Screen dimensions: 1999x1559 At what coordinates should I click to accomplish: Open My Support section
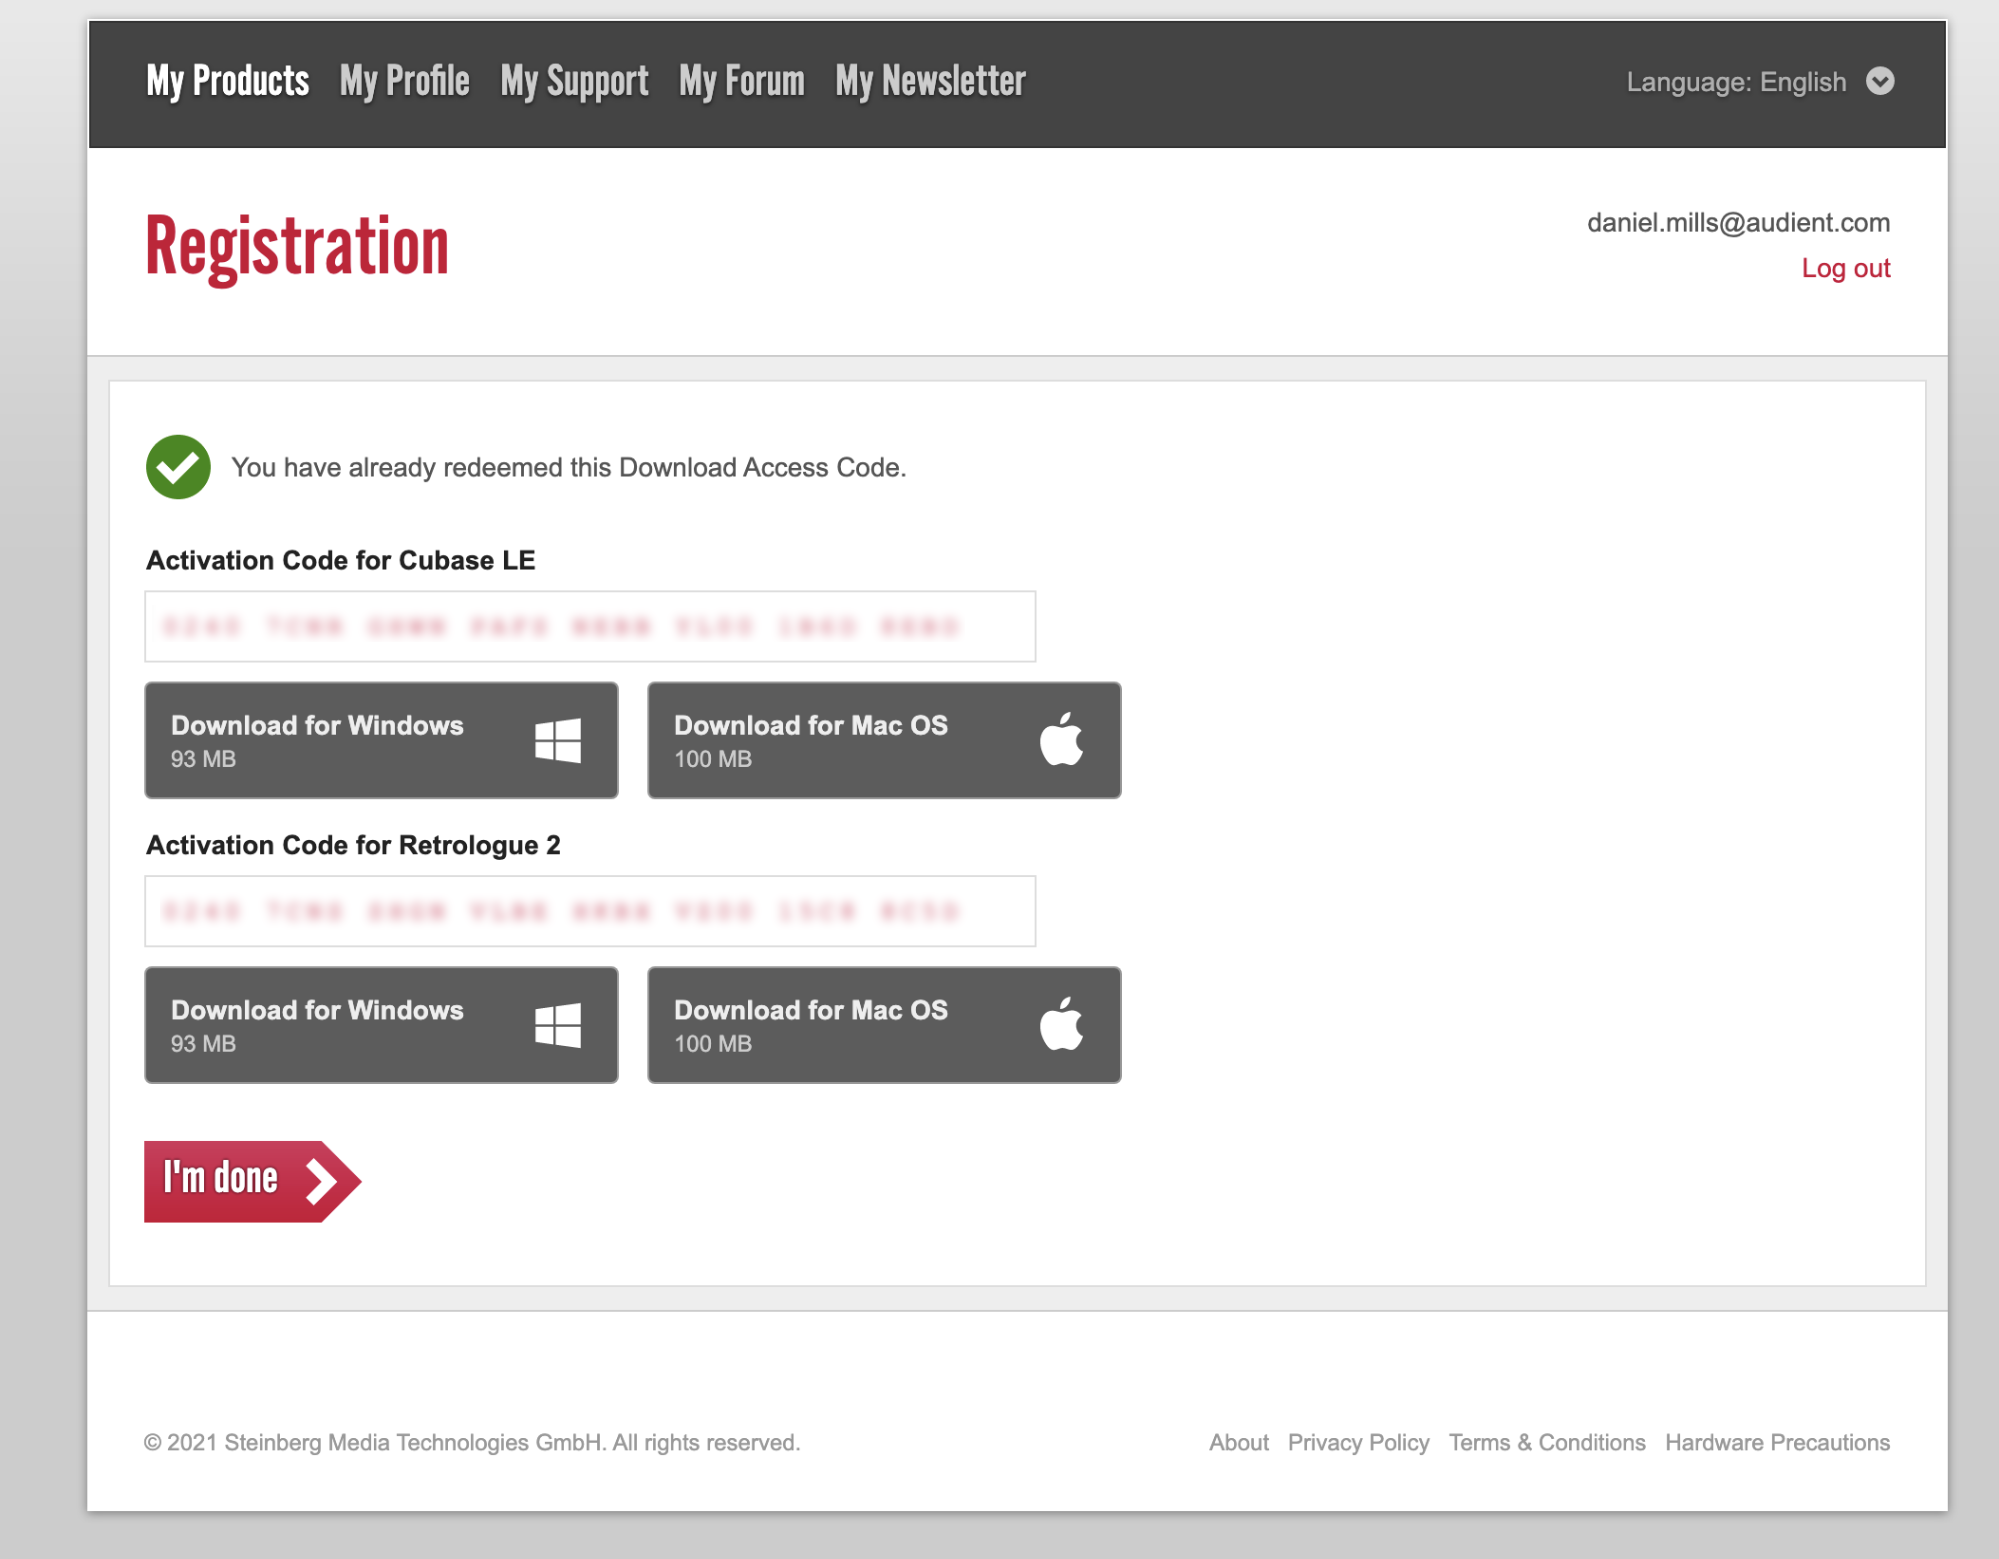(x=574, y=82)
